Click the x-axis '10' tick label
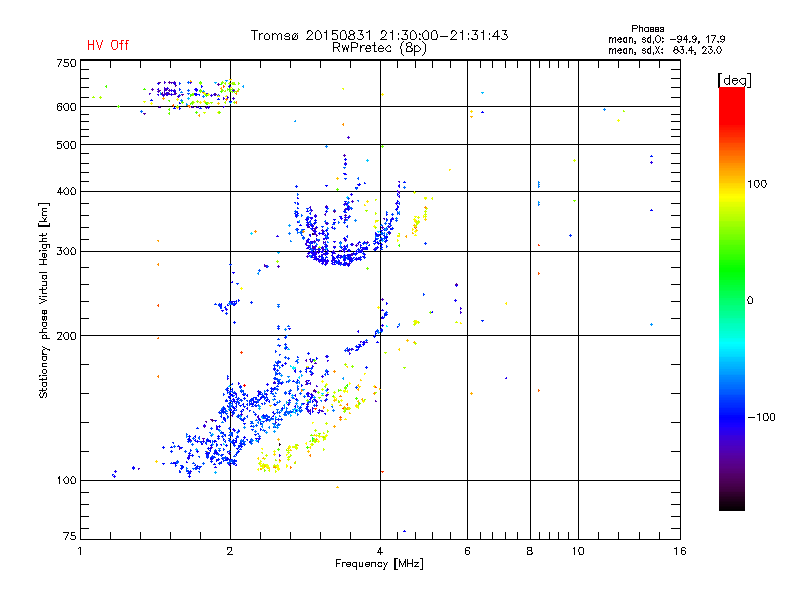 (578, 551)
